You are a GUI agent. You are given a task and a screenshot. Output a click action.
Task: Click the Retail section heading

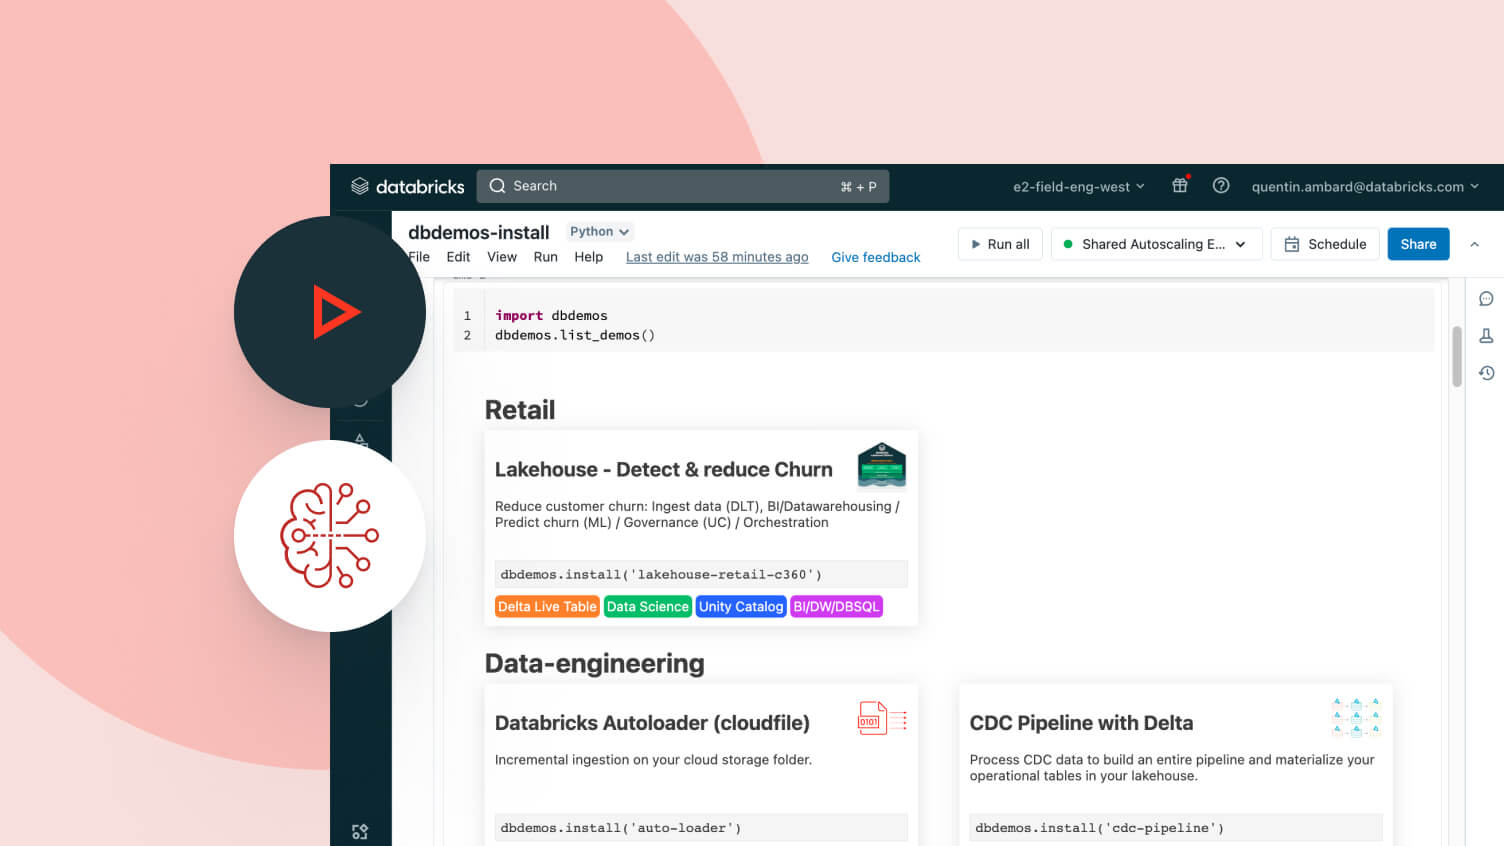click(x=520, y=410)
